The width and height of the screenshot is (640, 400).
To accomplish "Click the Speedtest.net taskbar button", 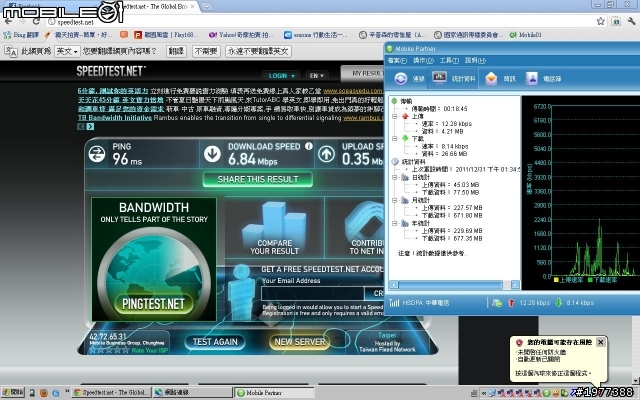I will [111, 393].
